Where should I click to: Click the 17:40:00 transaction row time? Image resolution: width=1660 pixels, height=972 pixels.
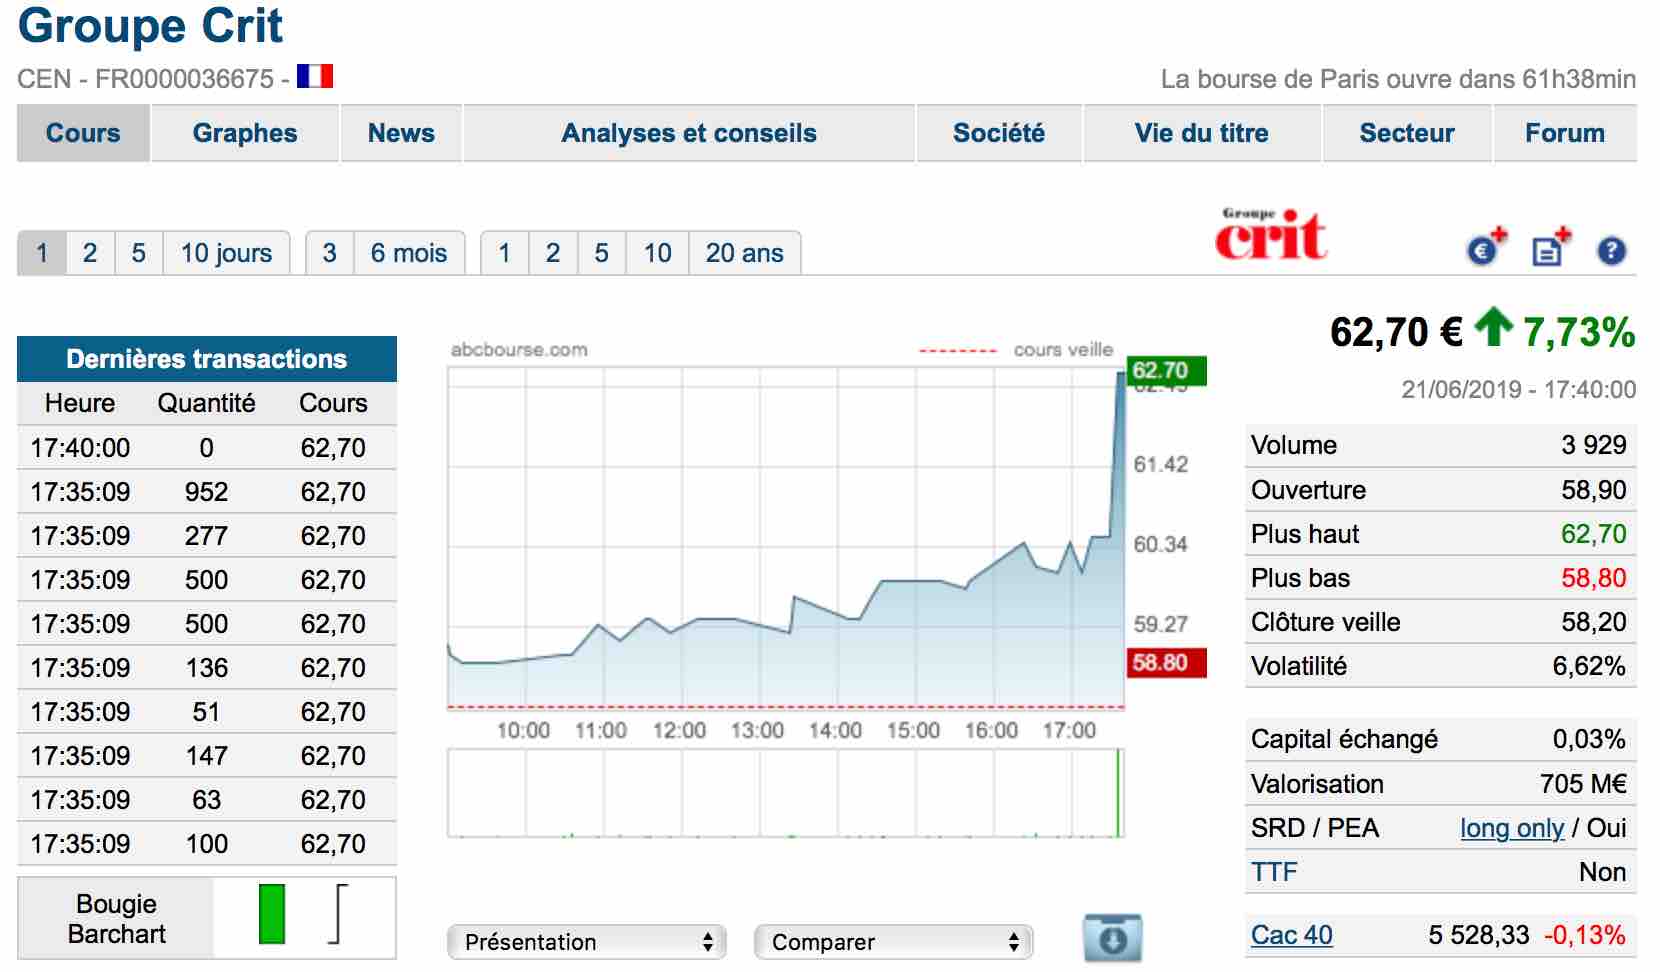[x=80, y=448]
